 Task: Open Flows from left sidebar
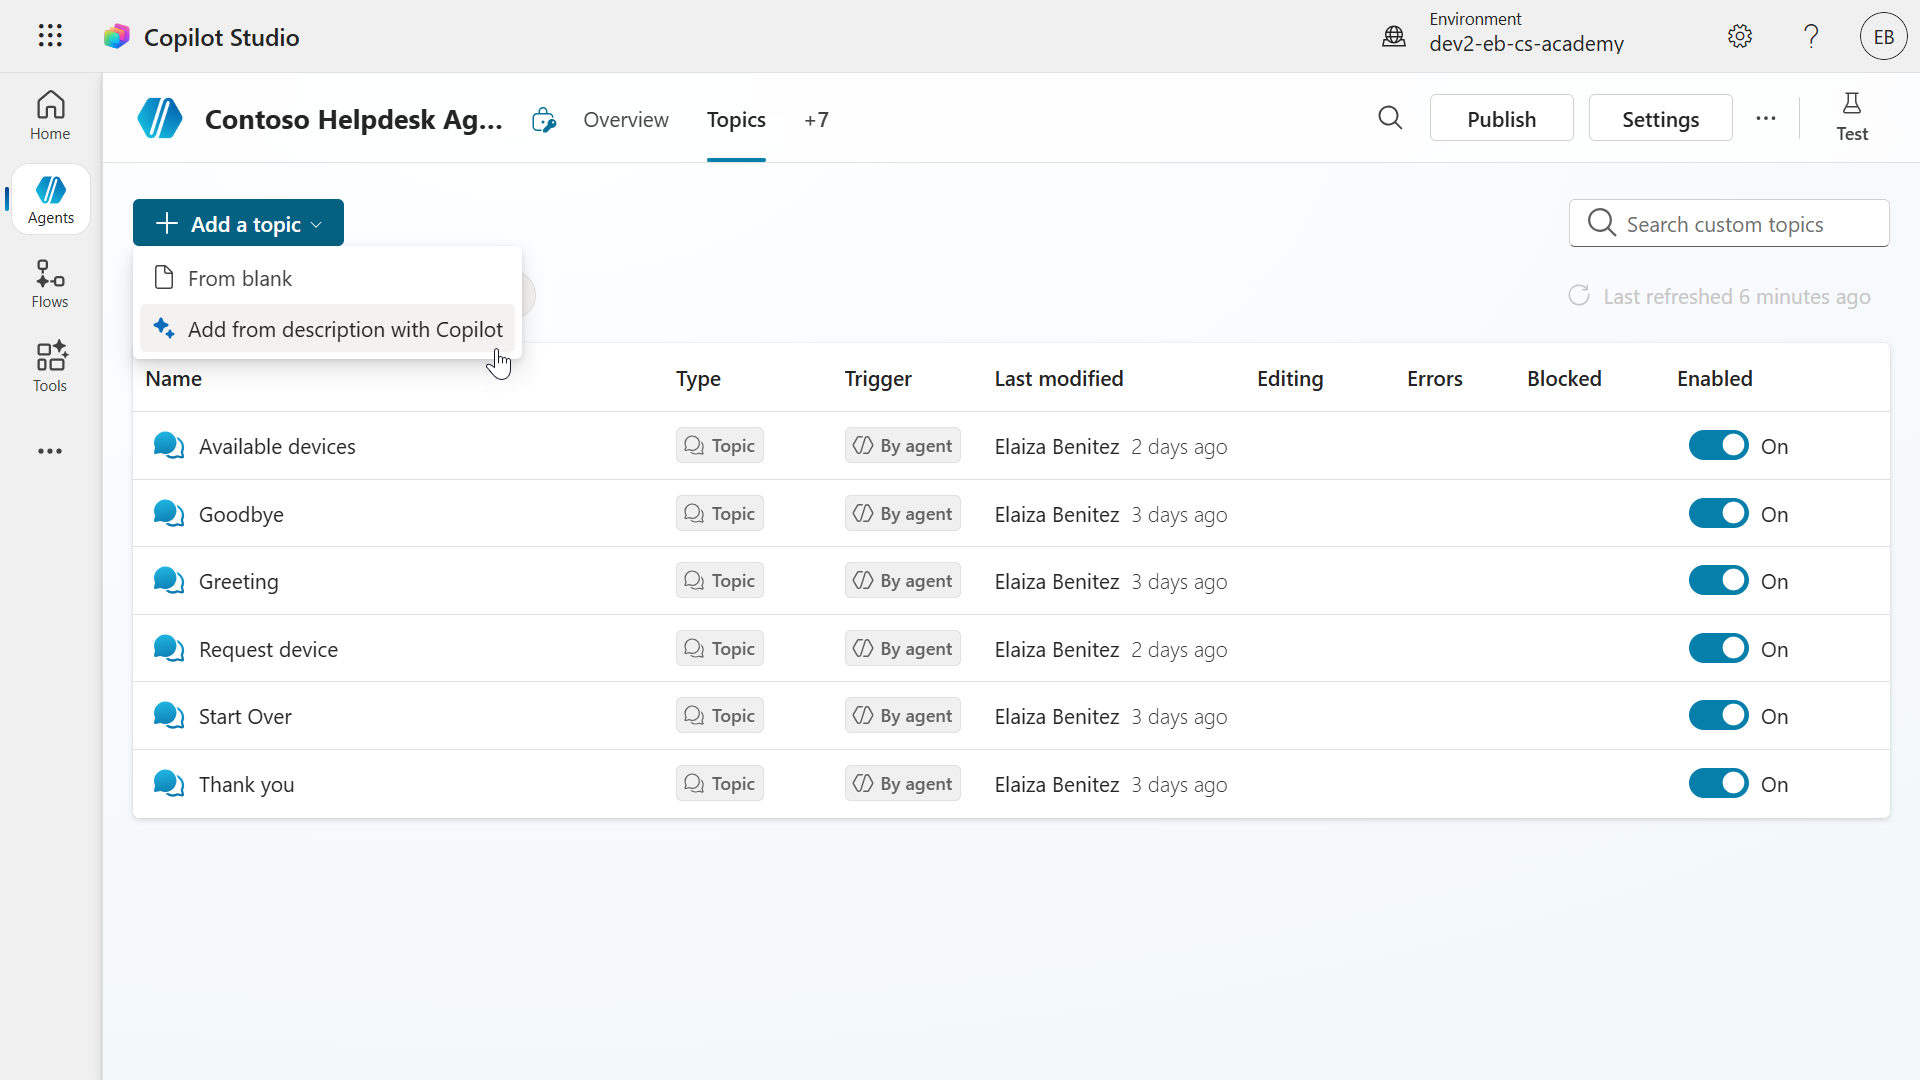50,284
